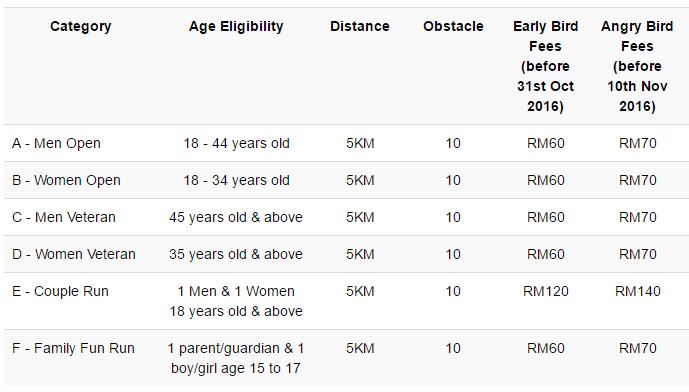Click the Angry Bird Fees header
The image size is (689, 392).
[x=637, y=66]
